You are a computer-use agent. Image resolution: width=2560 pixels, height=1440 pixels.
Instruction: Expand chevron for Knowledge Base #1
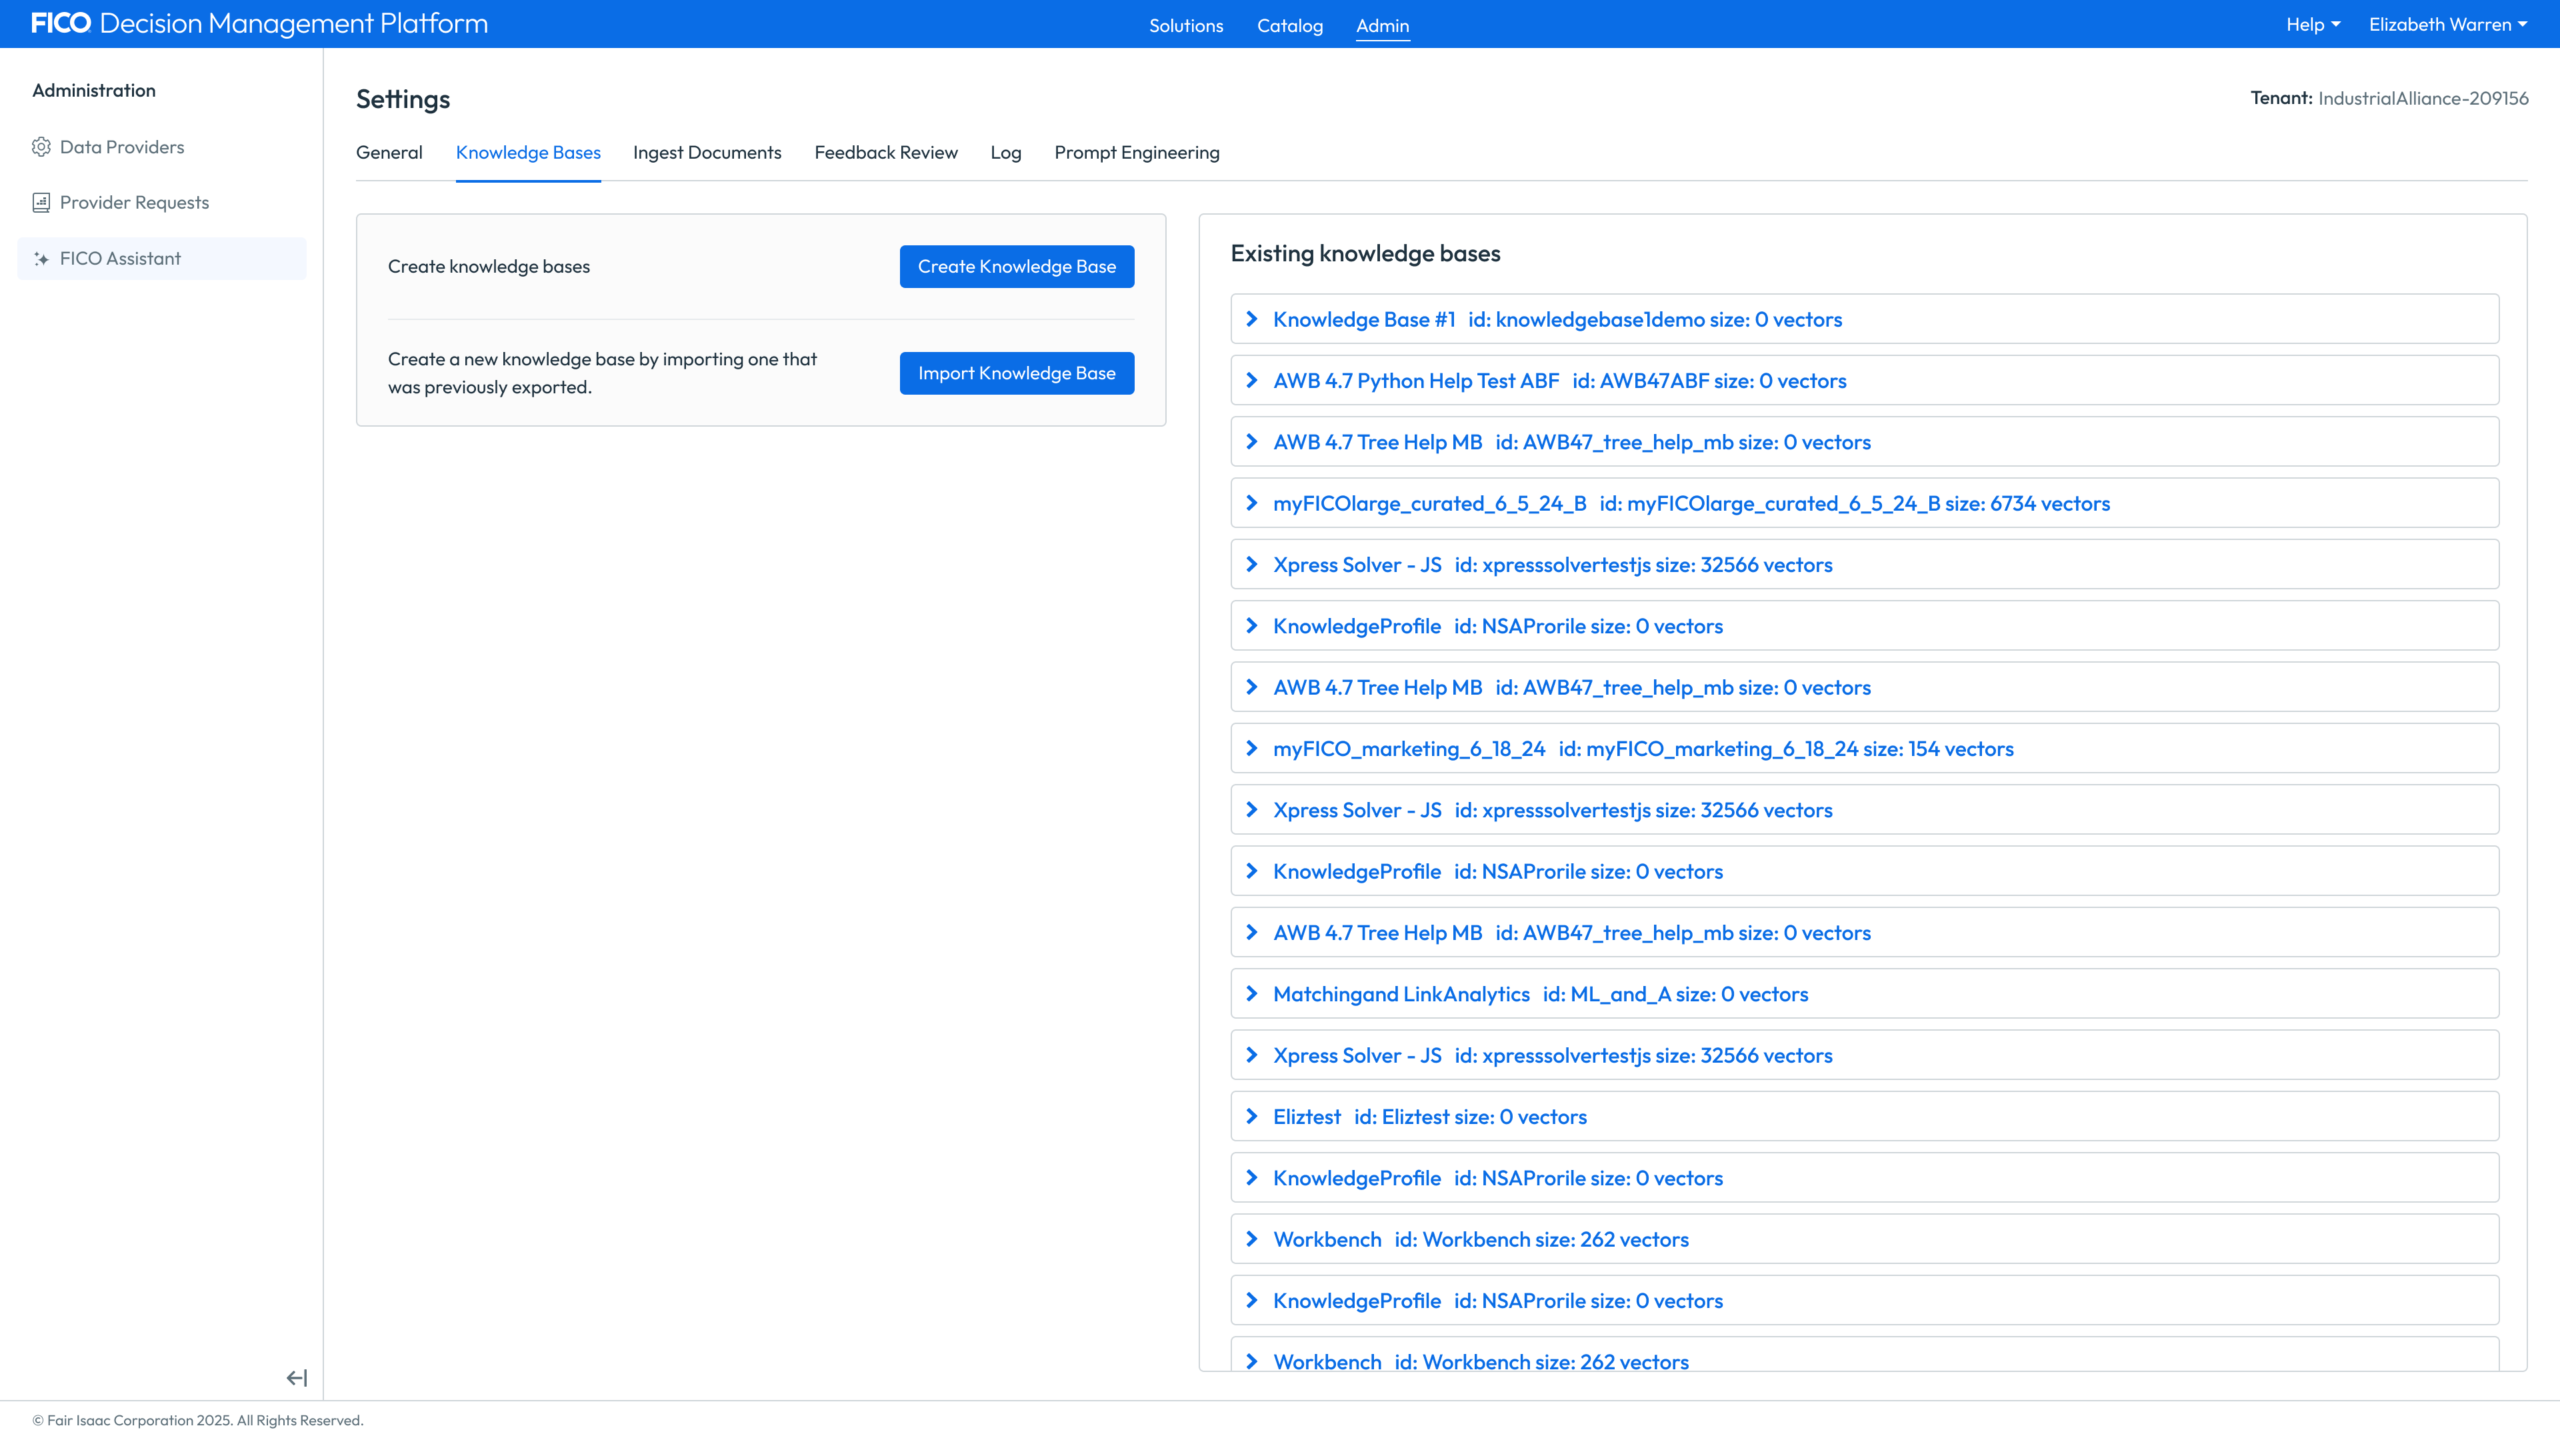pos(1251,319)
